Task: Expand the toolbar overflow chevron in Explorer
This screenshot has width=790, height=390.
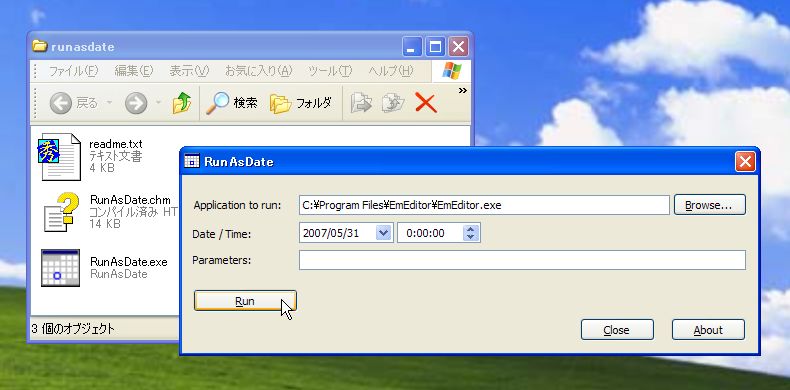Action: coord(462,91)
